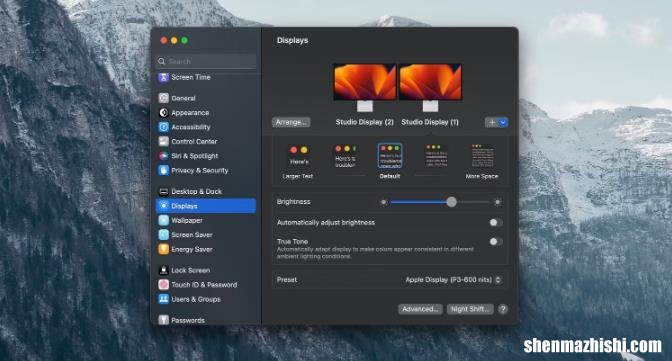
Task: Click the Lock Screen icon
Action: (x=163, y=270)
